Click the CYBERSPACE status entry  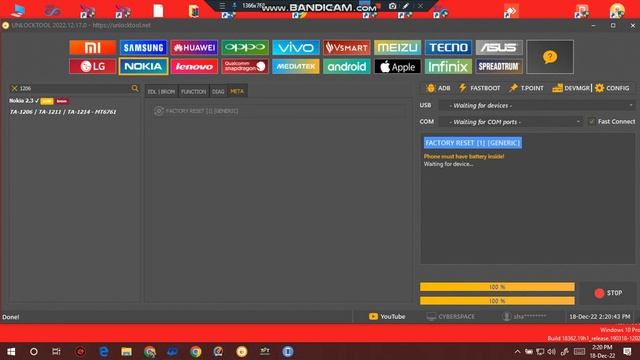click(451, 317)
